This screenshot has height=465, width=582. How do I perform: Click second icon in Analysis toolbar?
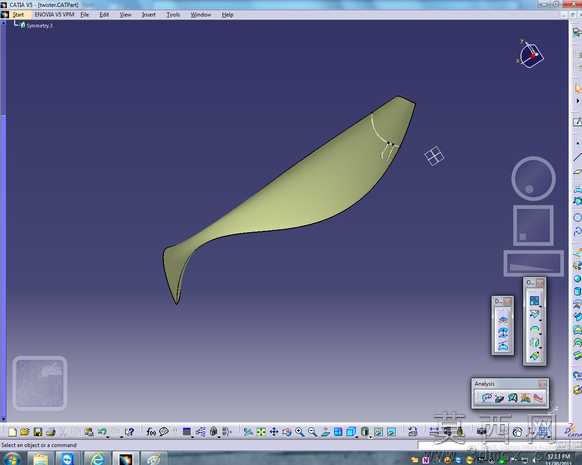pyautogui.click(x=500, y=398)
